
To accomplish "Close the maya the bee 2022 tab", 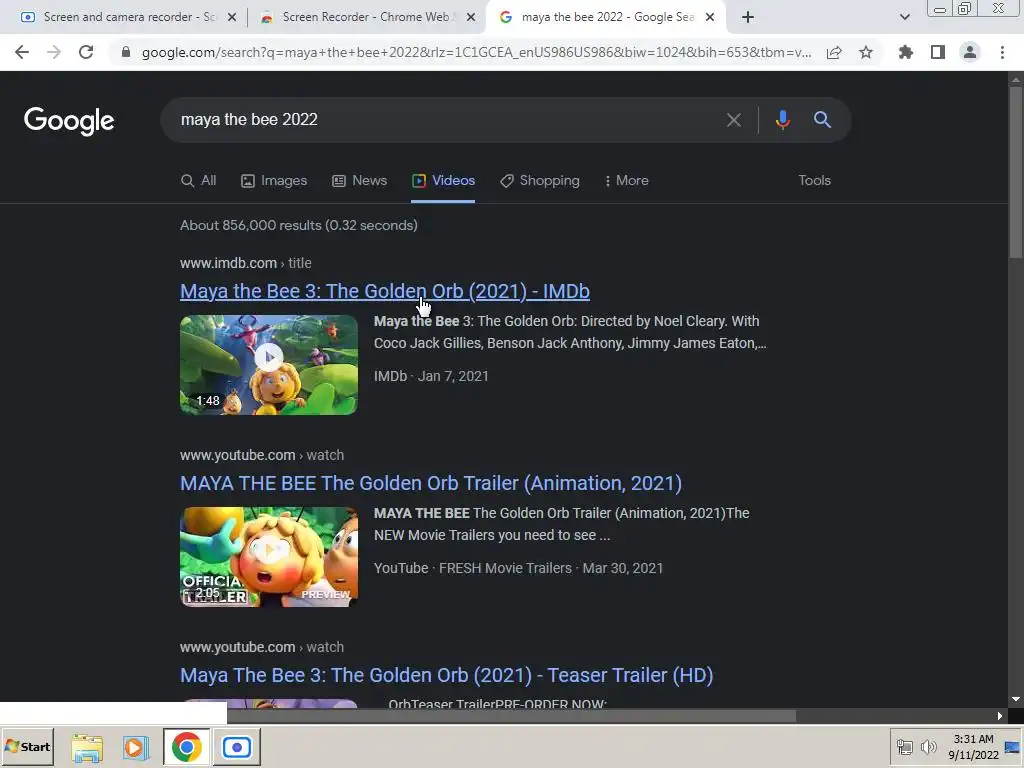I will click(x=711, y=17).
